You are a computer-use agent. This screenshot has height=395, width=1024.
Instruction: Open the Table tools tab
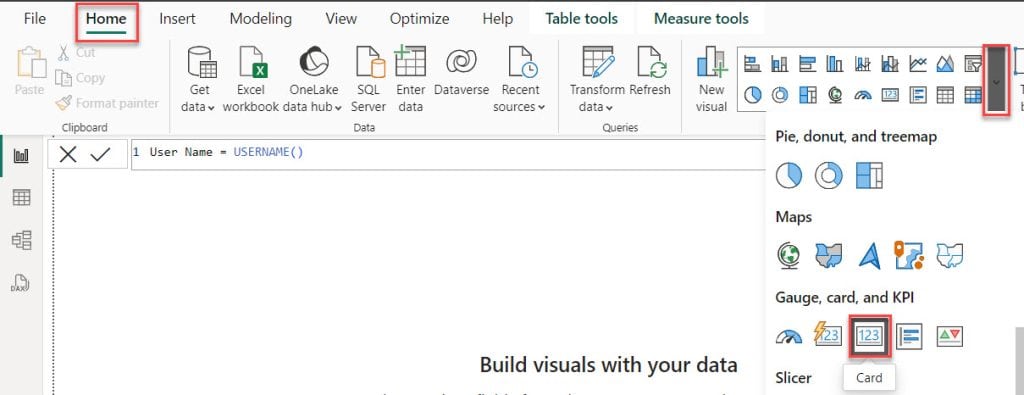(581, 19)
